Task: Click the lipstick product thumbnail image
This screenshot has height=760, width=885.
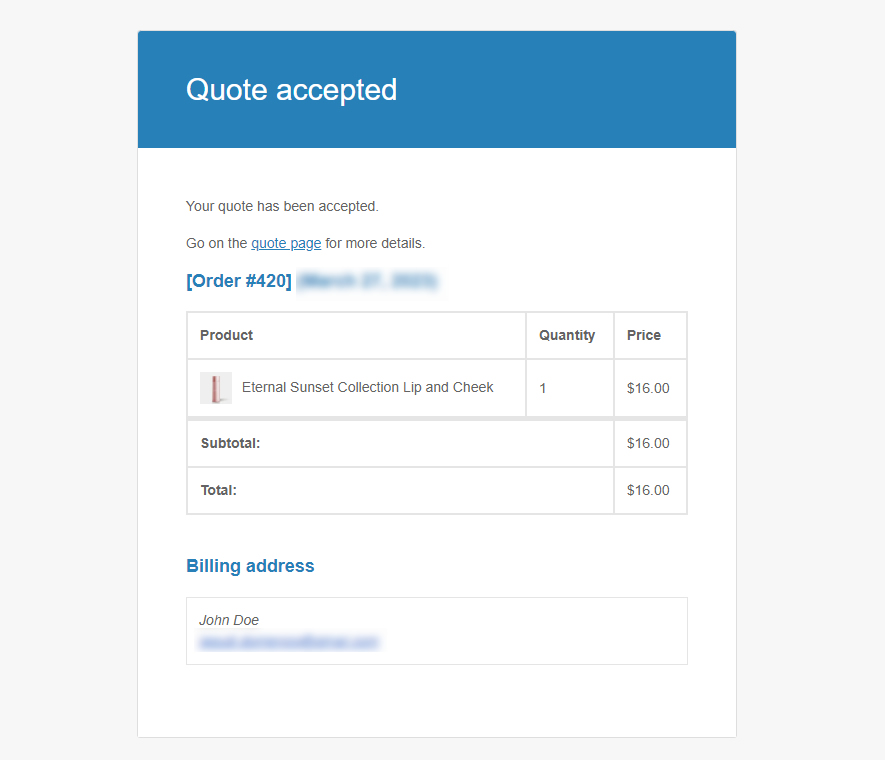Action: (216, 388)
